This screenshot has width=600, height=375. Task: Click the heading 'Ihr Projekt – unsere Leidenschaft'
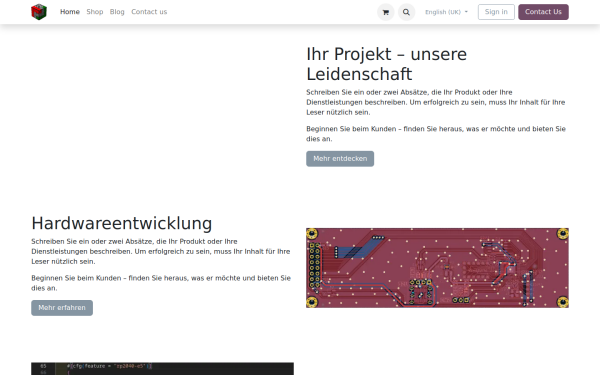[x=386, y=64]
